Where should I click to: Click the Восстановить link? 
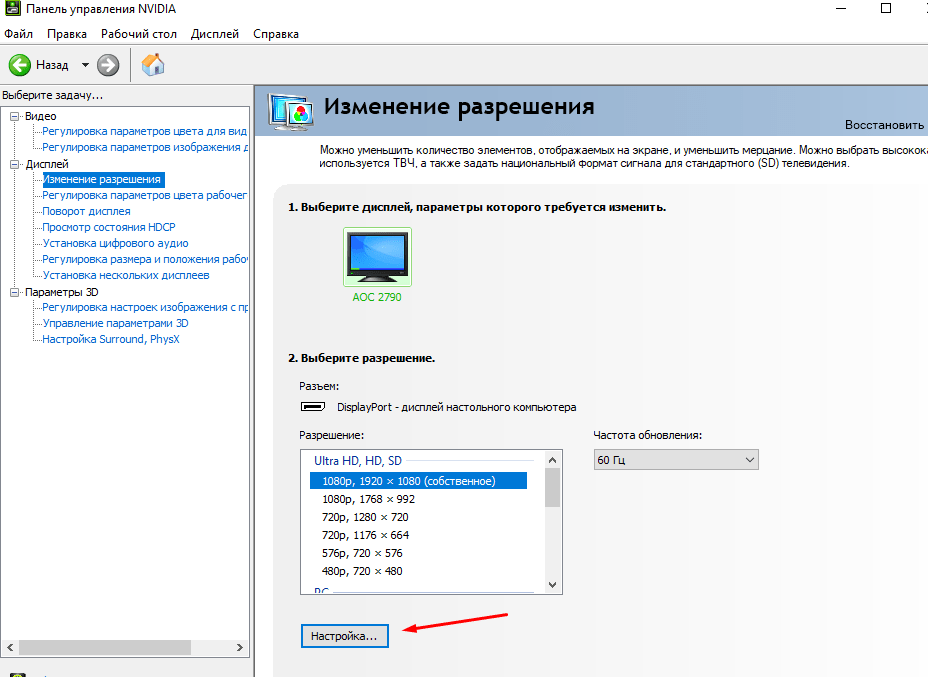(884, 125)
